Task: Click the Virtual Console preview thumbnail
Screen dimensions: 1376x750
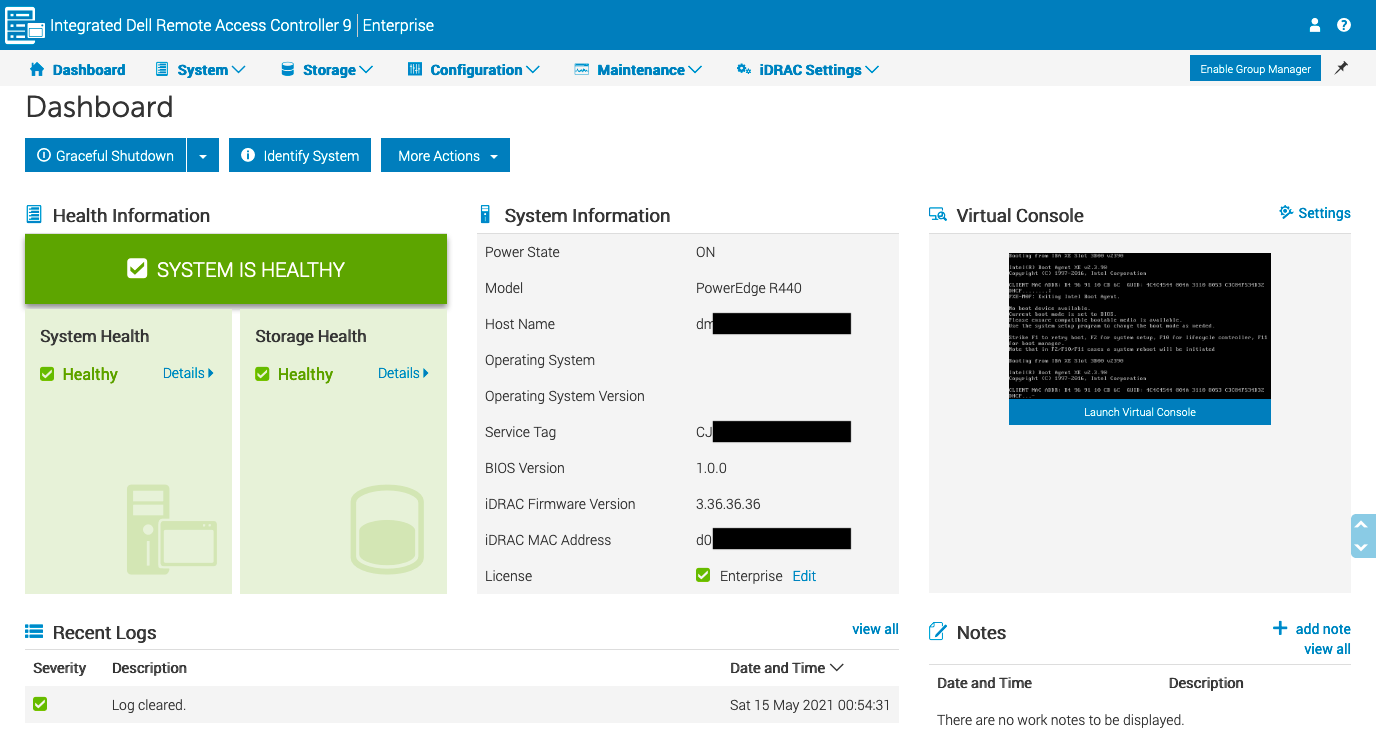Action: point(1139,326)
